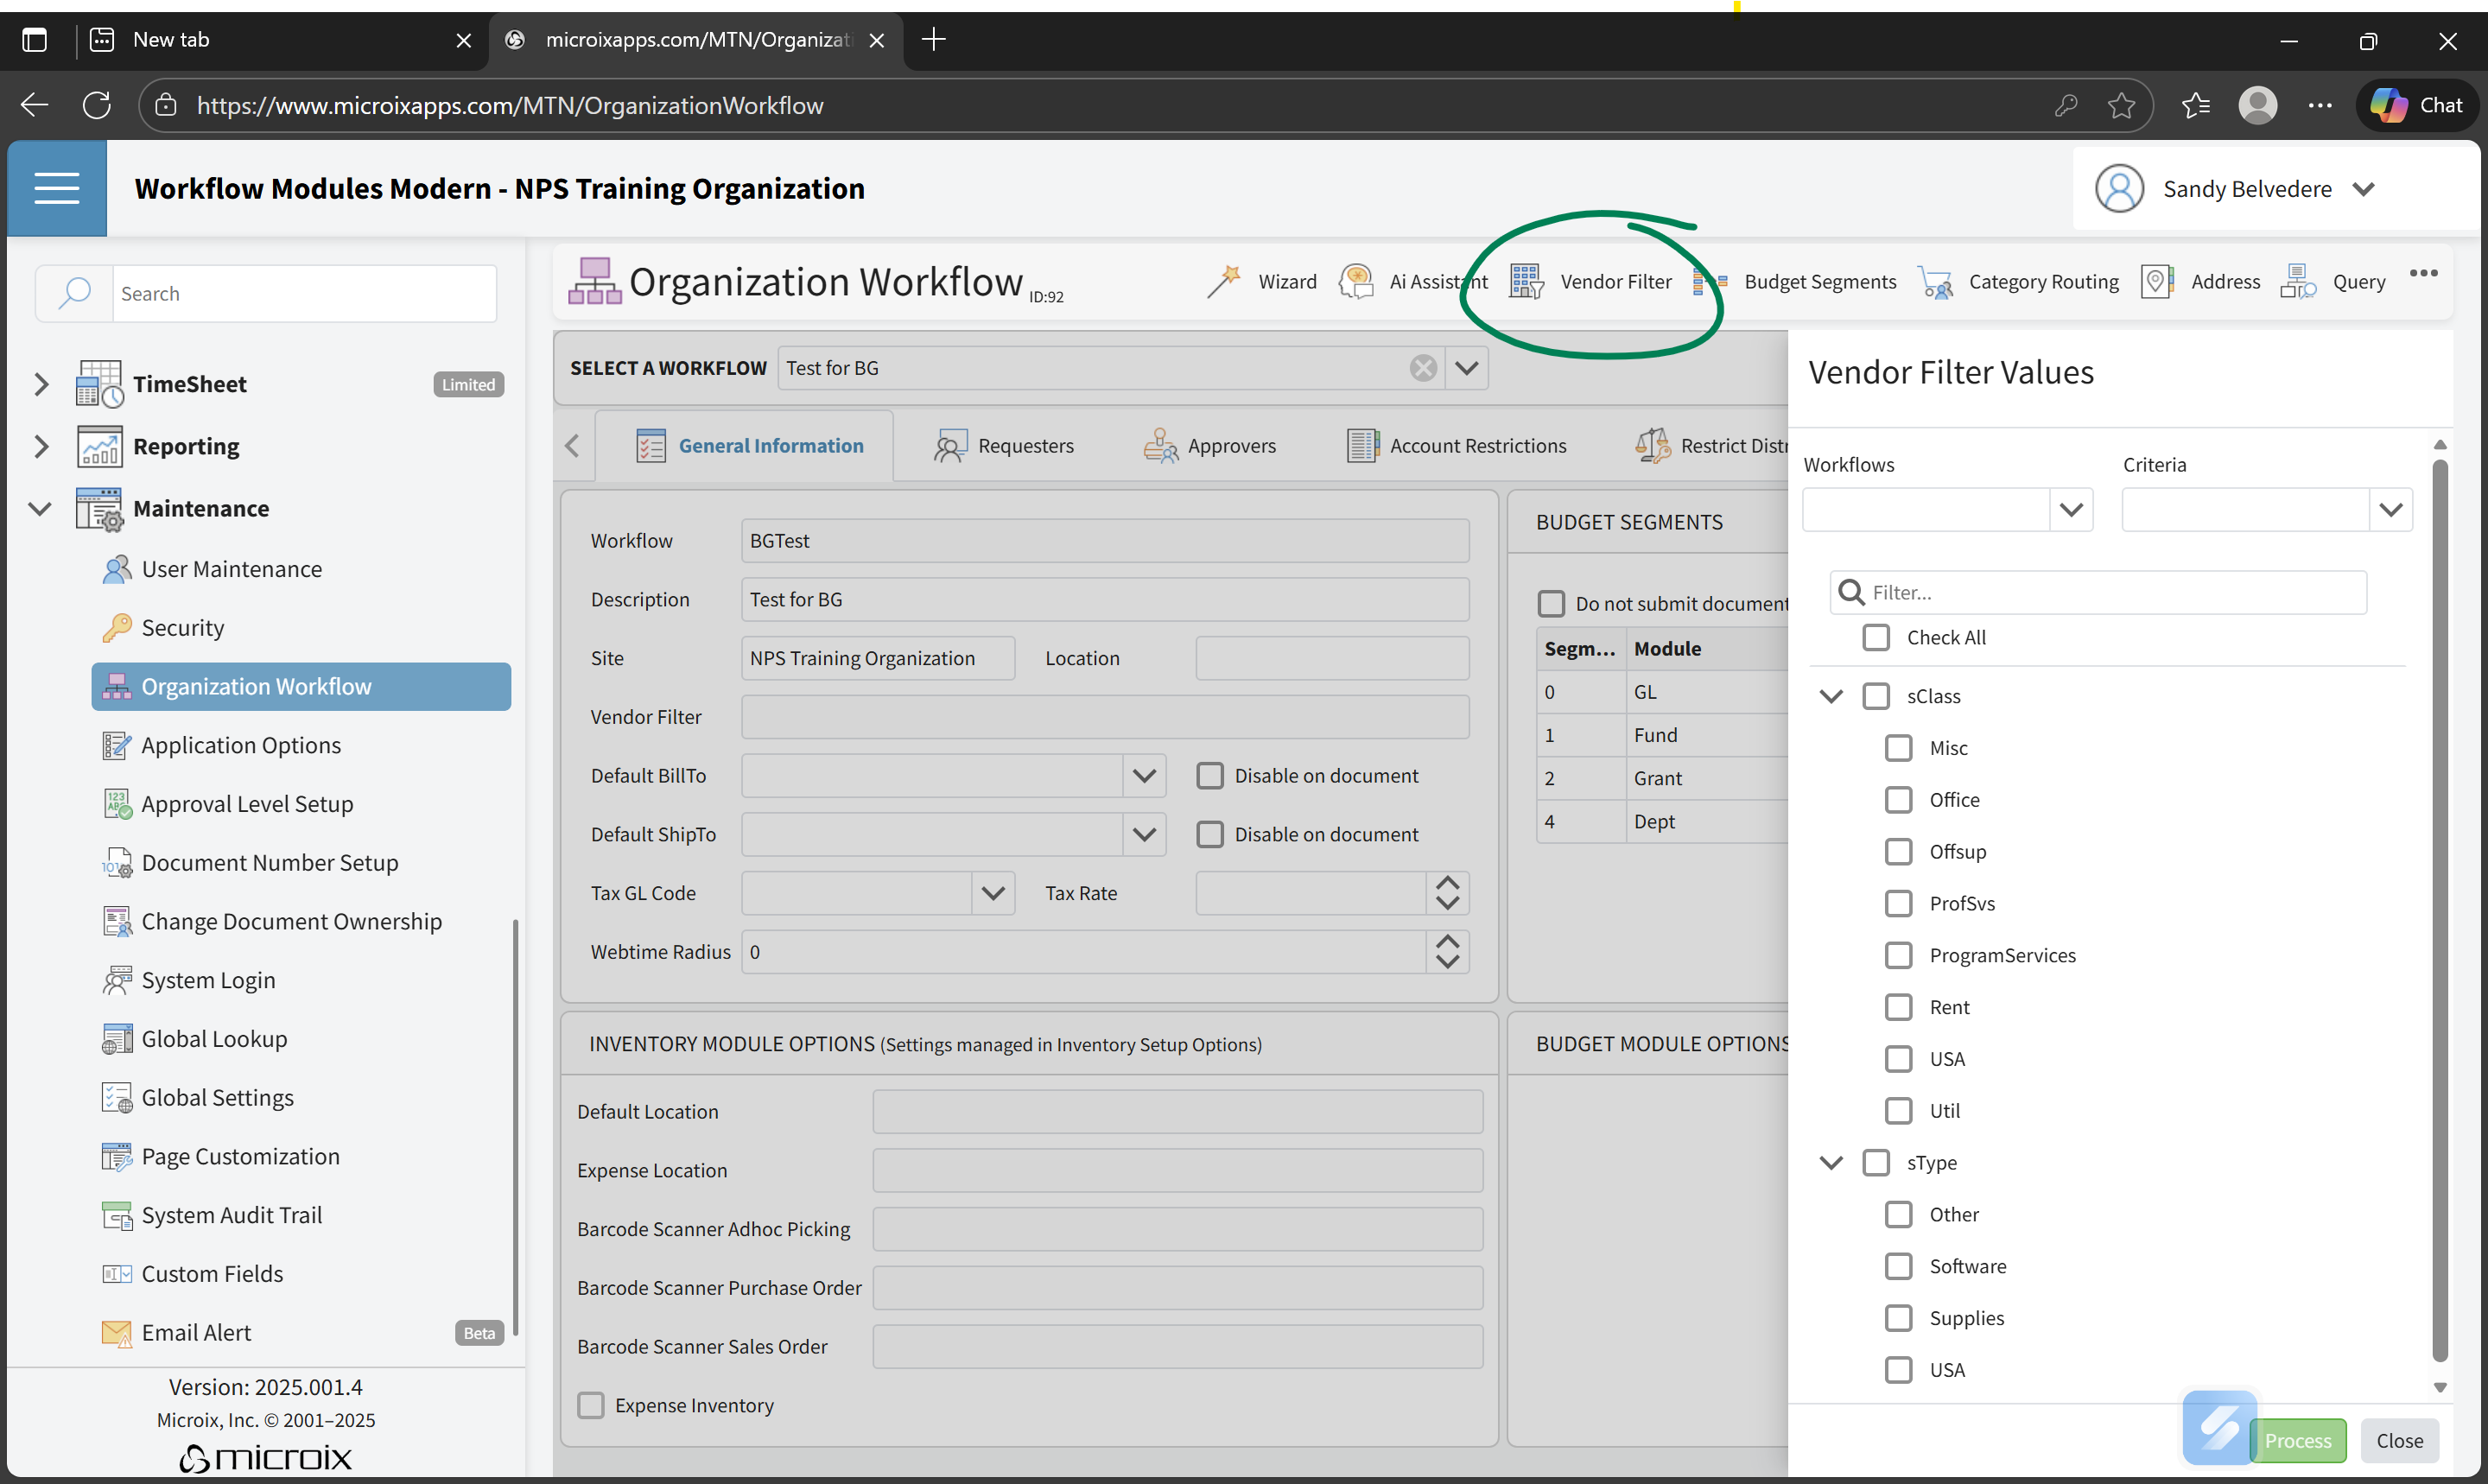The height and width of the screenshot is (1484, 2488).
Task: Click the Query toolbar icon
Action: point(2299,282)
